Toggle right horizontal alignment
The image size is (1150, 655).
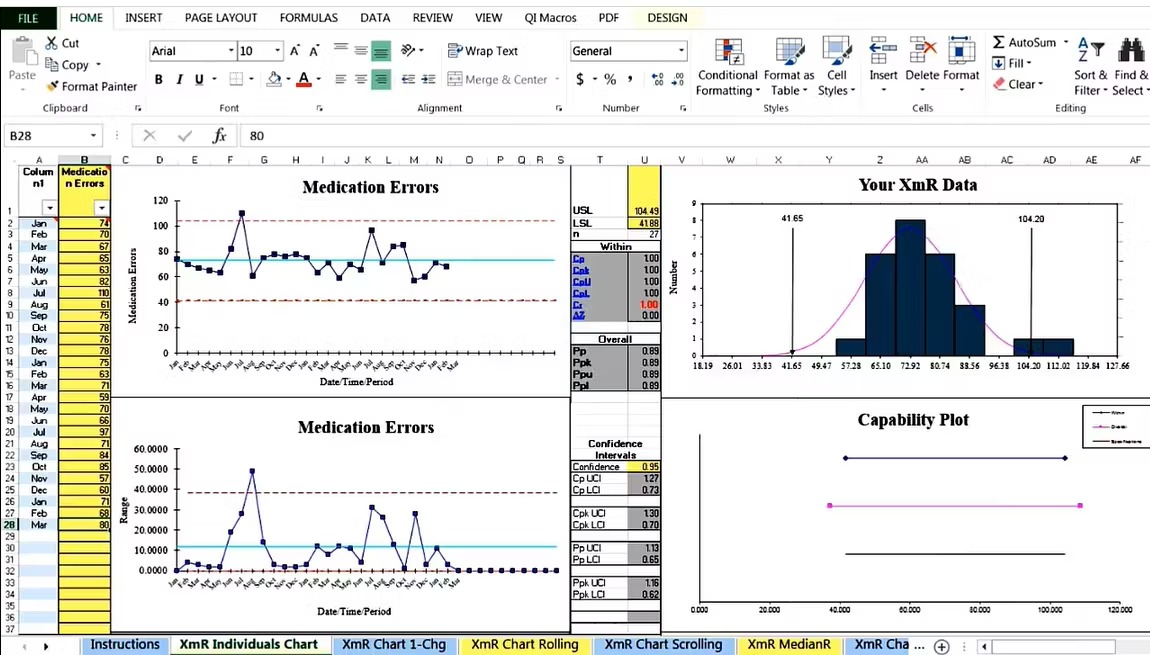[381, 79]
